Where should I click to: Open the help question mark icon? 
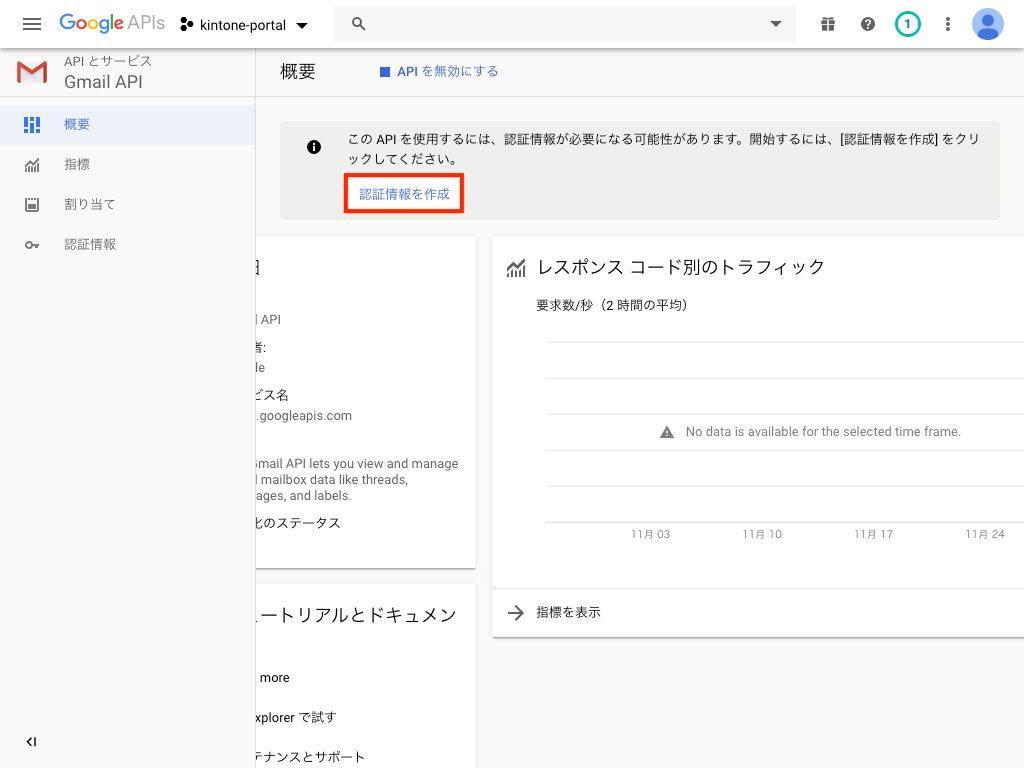point(868,24)
